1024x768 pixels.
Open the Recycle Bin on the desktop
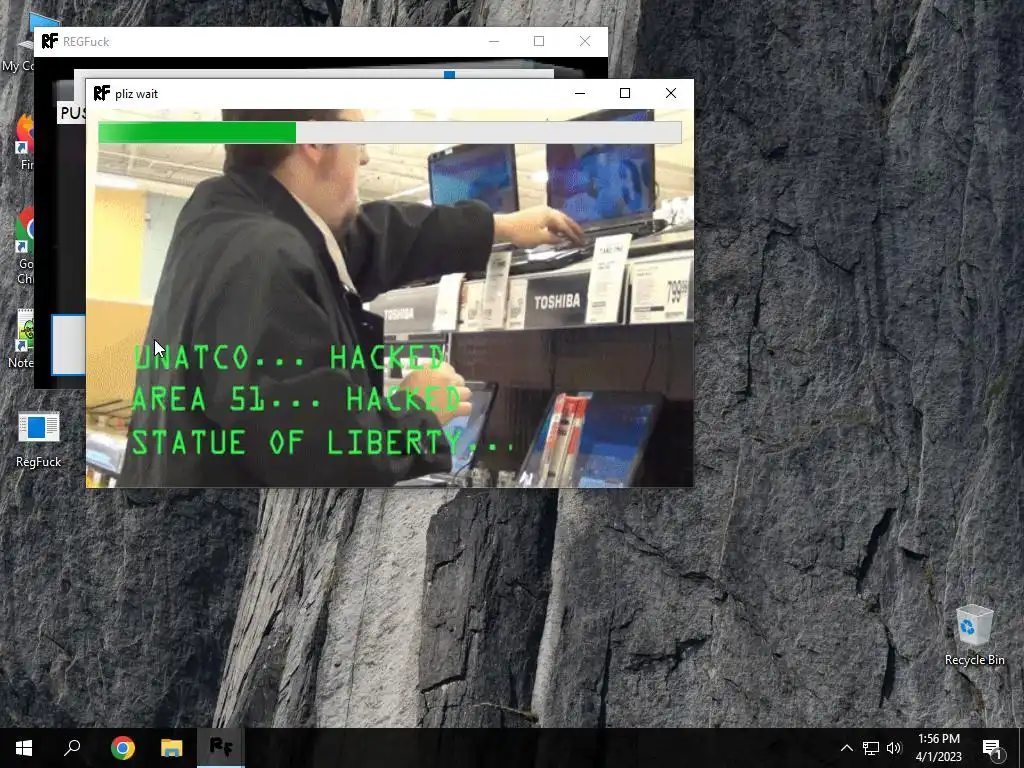974,635
